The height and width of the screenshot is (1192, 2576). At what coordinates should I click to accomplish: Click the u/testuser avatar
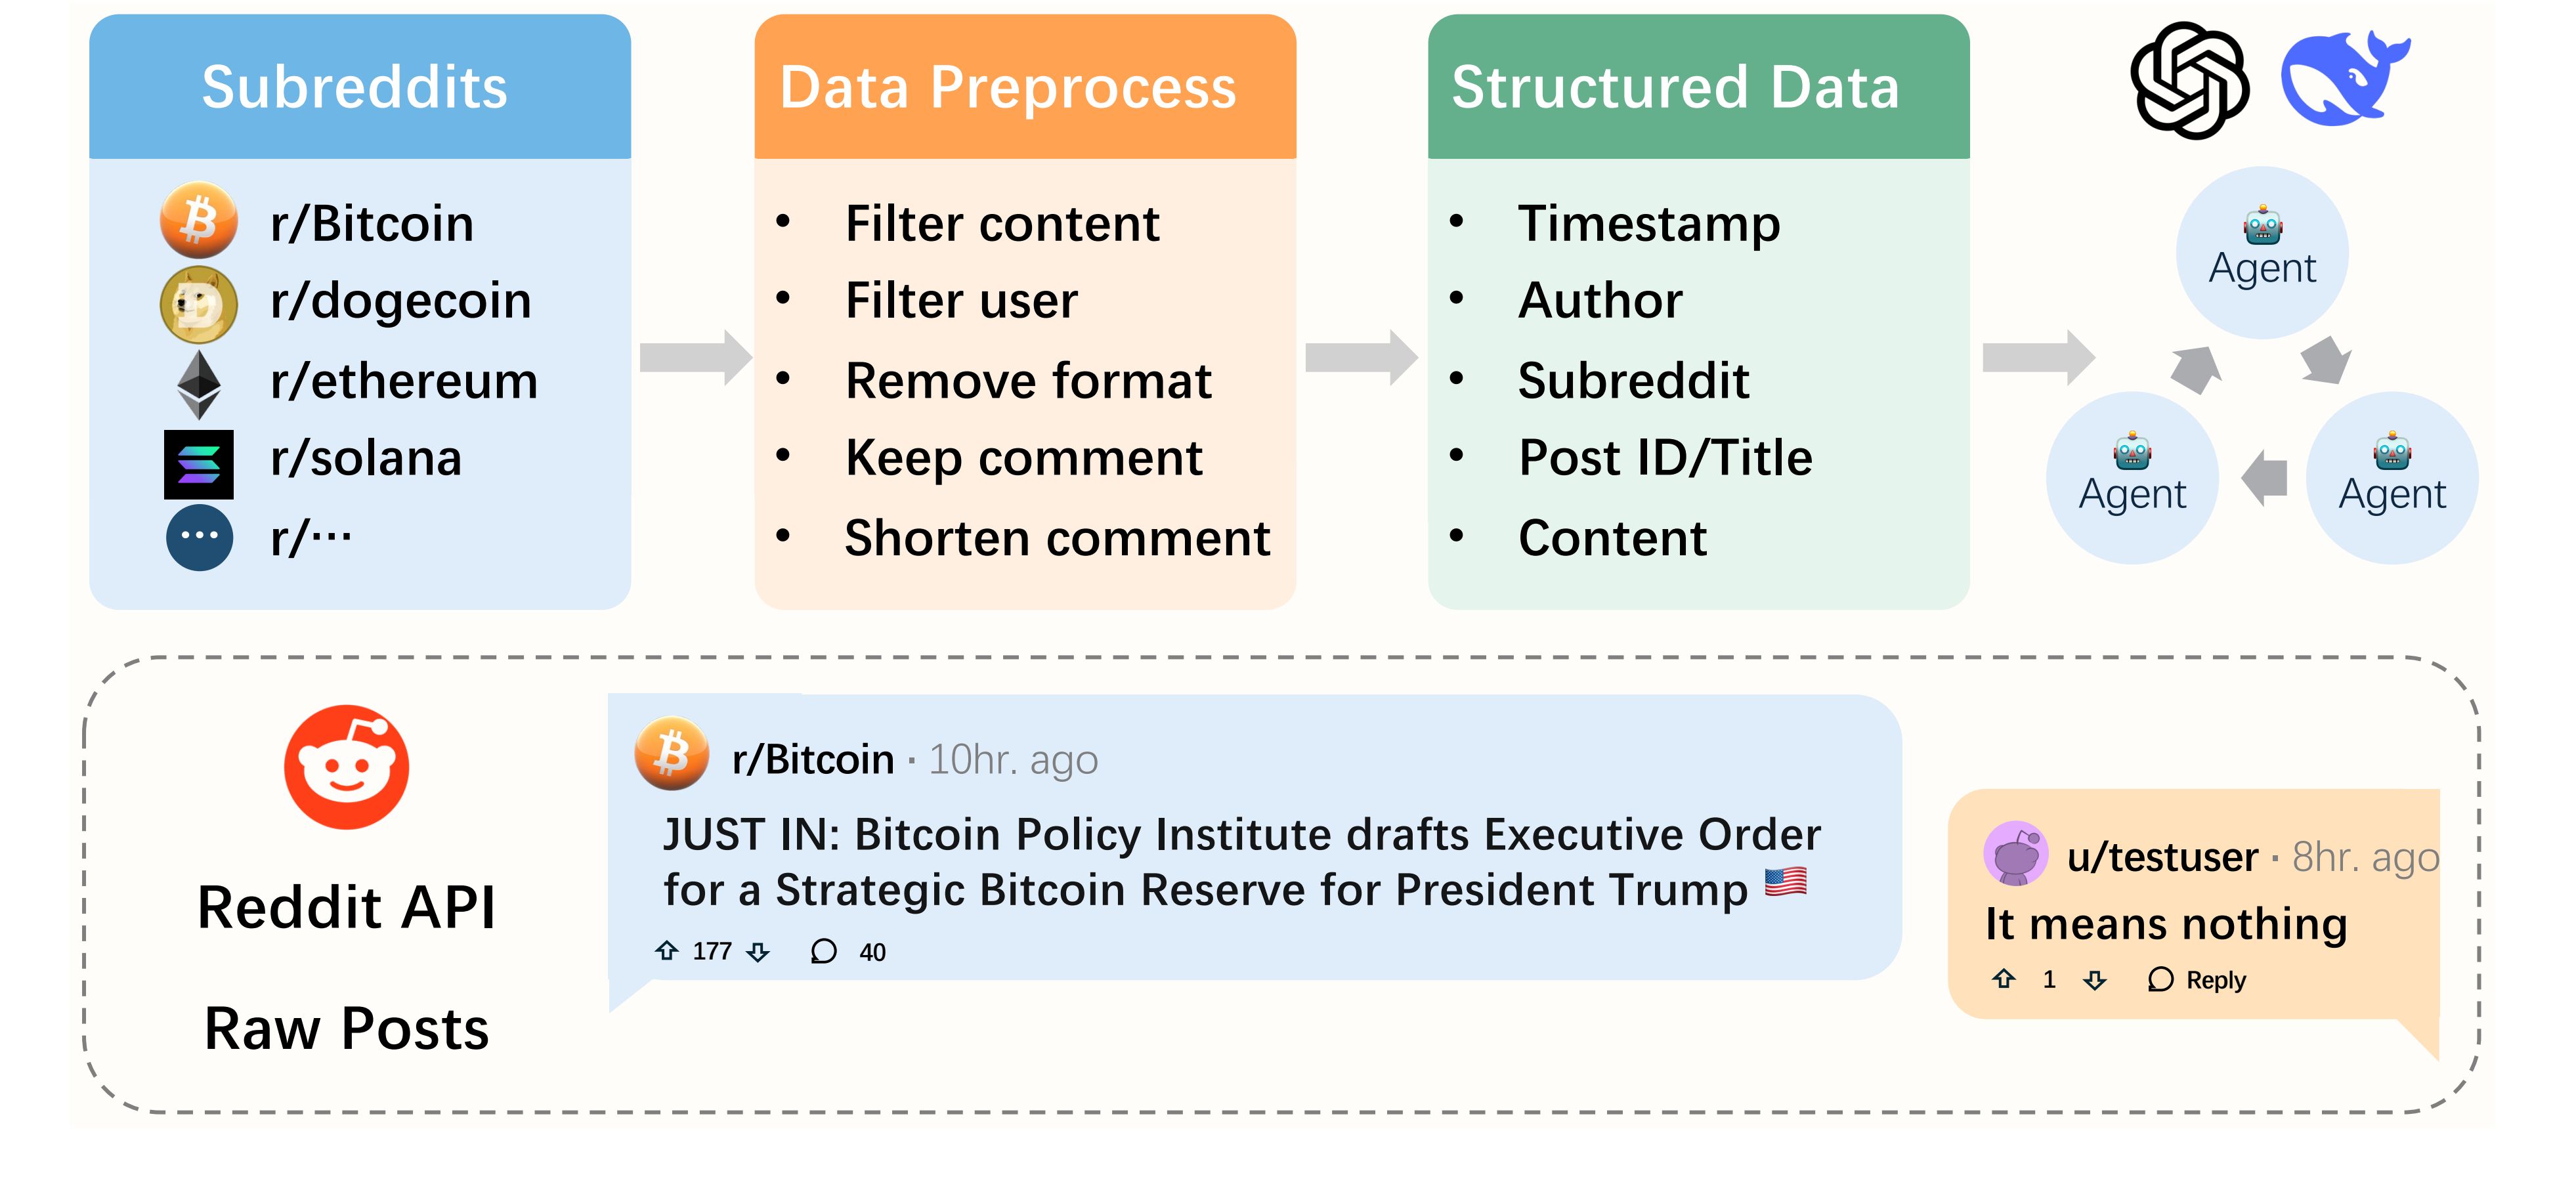2016,853
